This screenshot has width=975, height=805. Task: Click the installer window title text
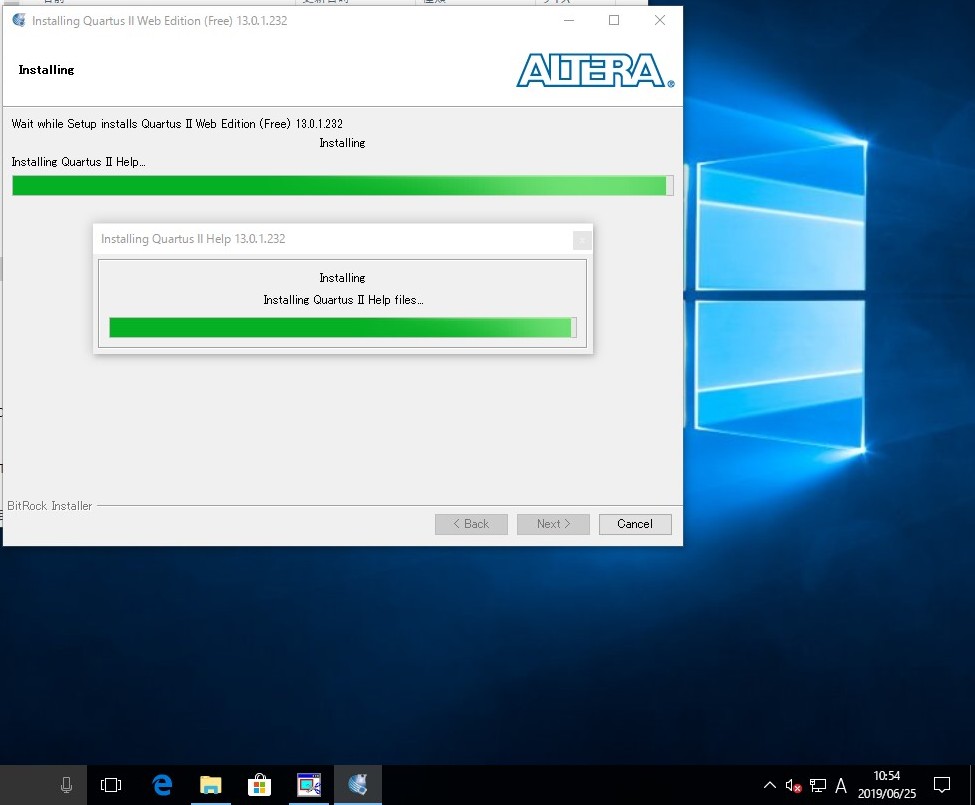click(x=160, y=21)
